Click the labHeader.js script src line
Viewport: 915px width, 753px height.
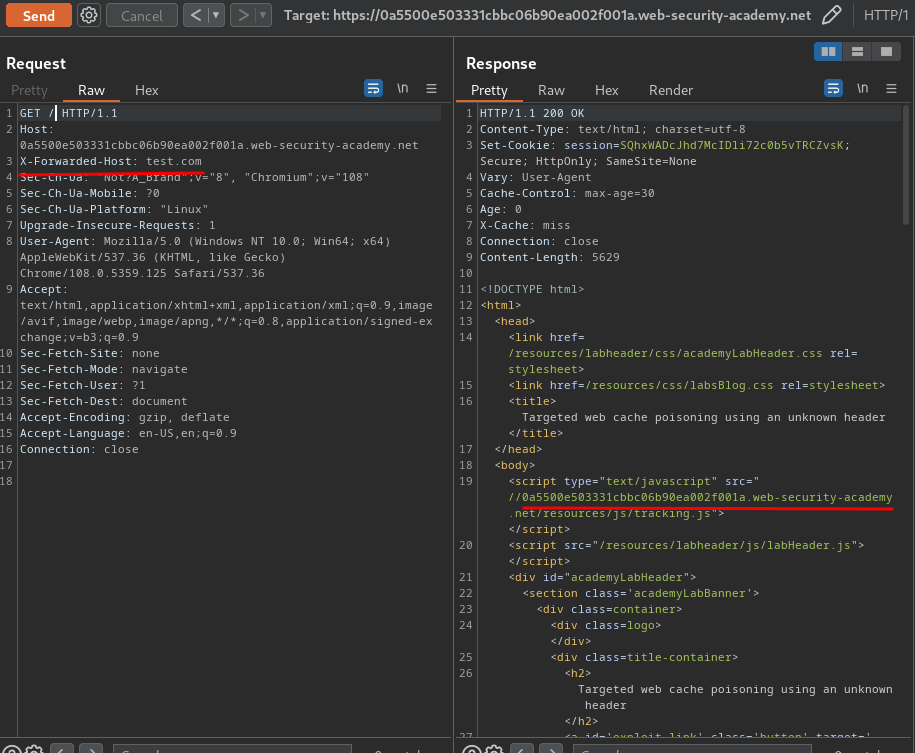pos(686,545)
